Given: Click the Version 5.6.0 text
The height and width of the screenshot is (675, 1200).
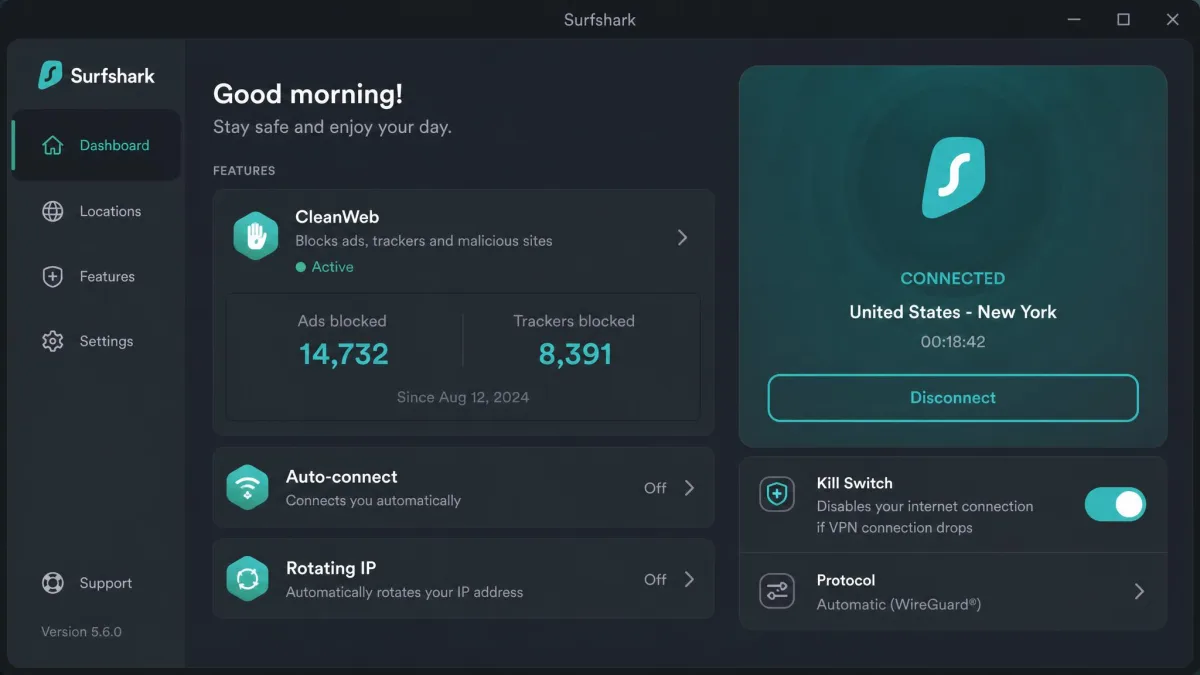Looking at the screenshot, I should pos(81,632).
